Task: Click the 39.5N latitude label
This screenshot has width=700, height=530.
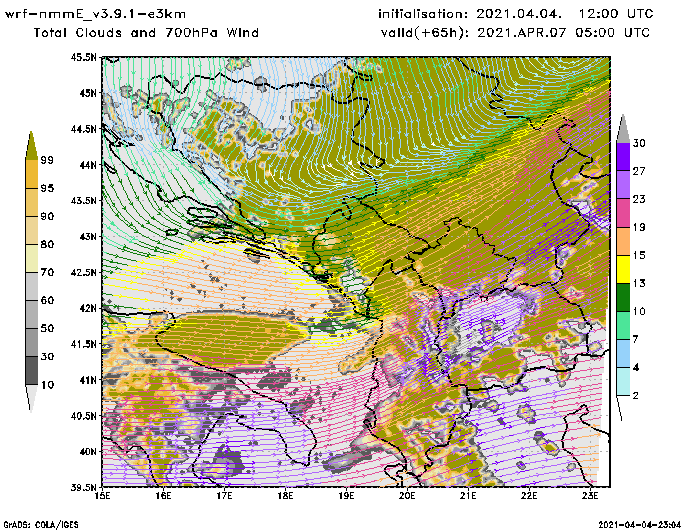Action: [83, 487]
